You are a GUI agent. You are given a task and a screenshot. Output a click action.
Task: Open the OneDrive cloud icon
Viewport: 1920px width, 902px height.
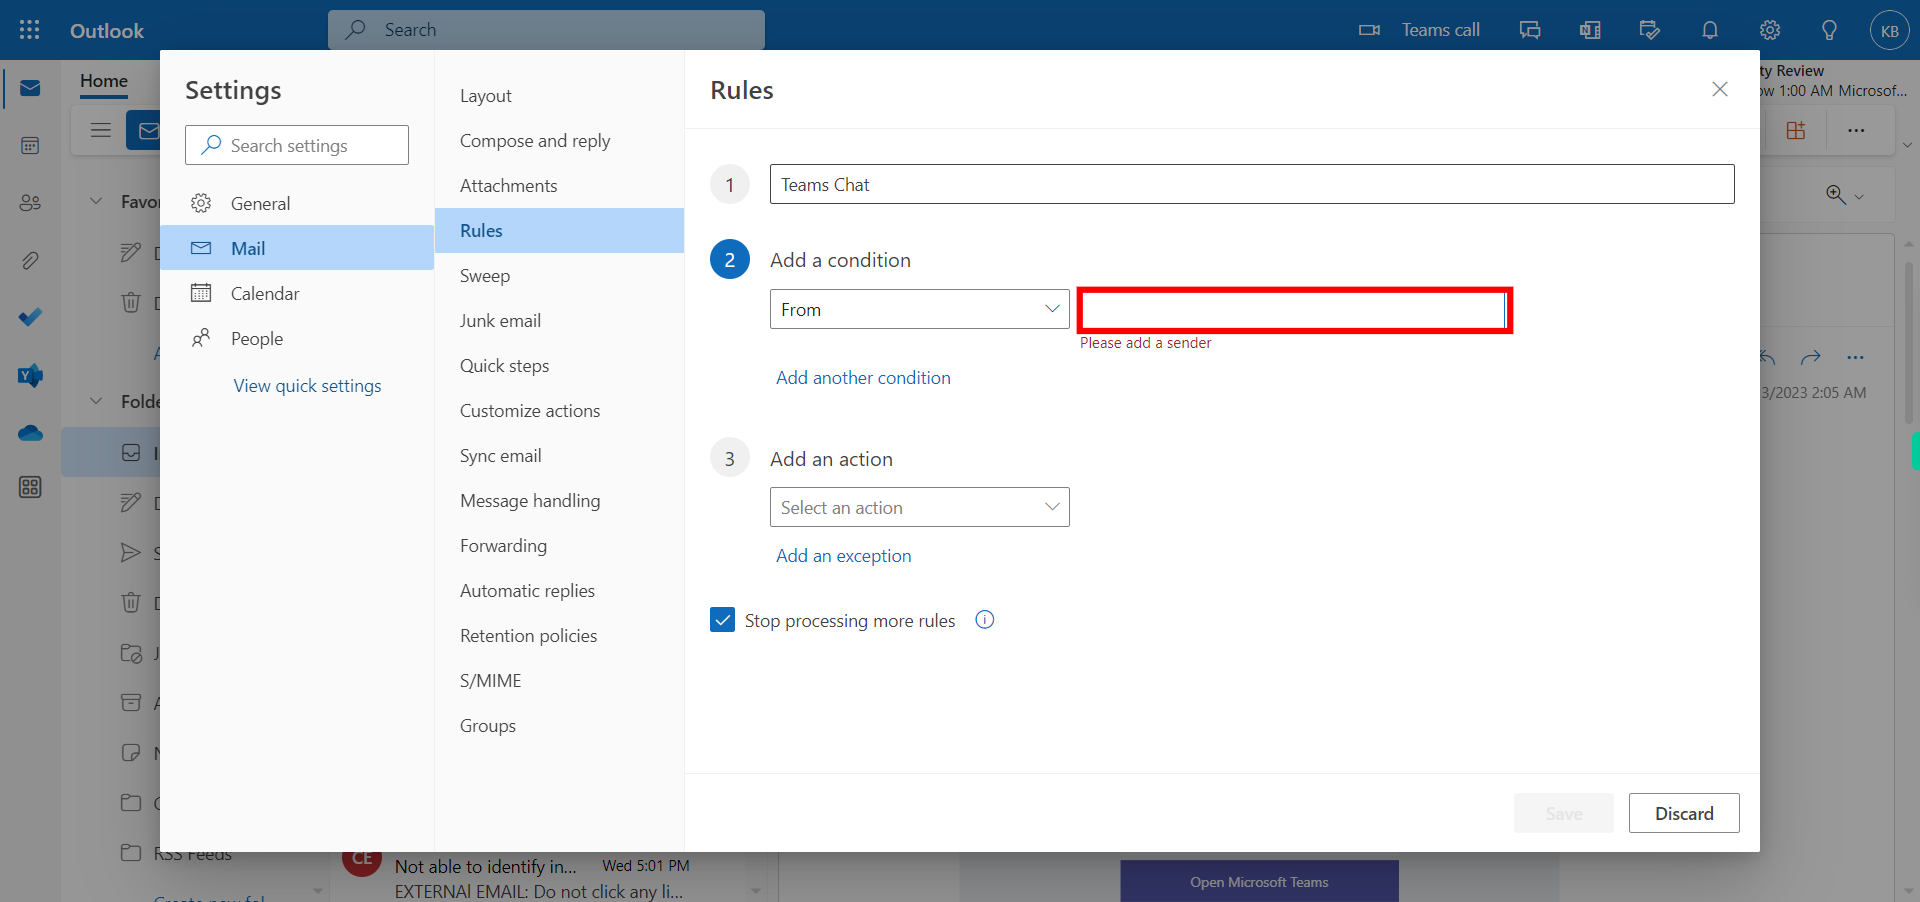tap(30, 433)
